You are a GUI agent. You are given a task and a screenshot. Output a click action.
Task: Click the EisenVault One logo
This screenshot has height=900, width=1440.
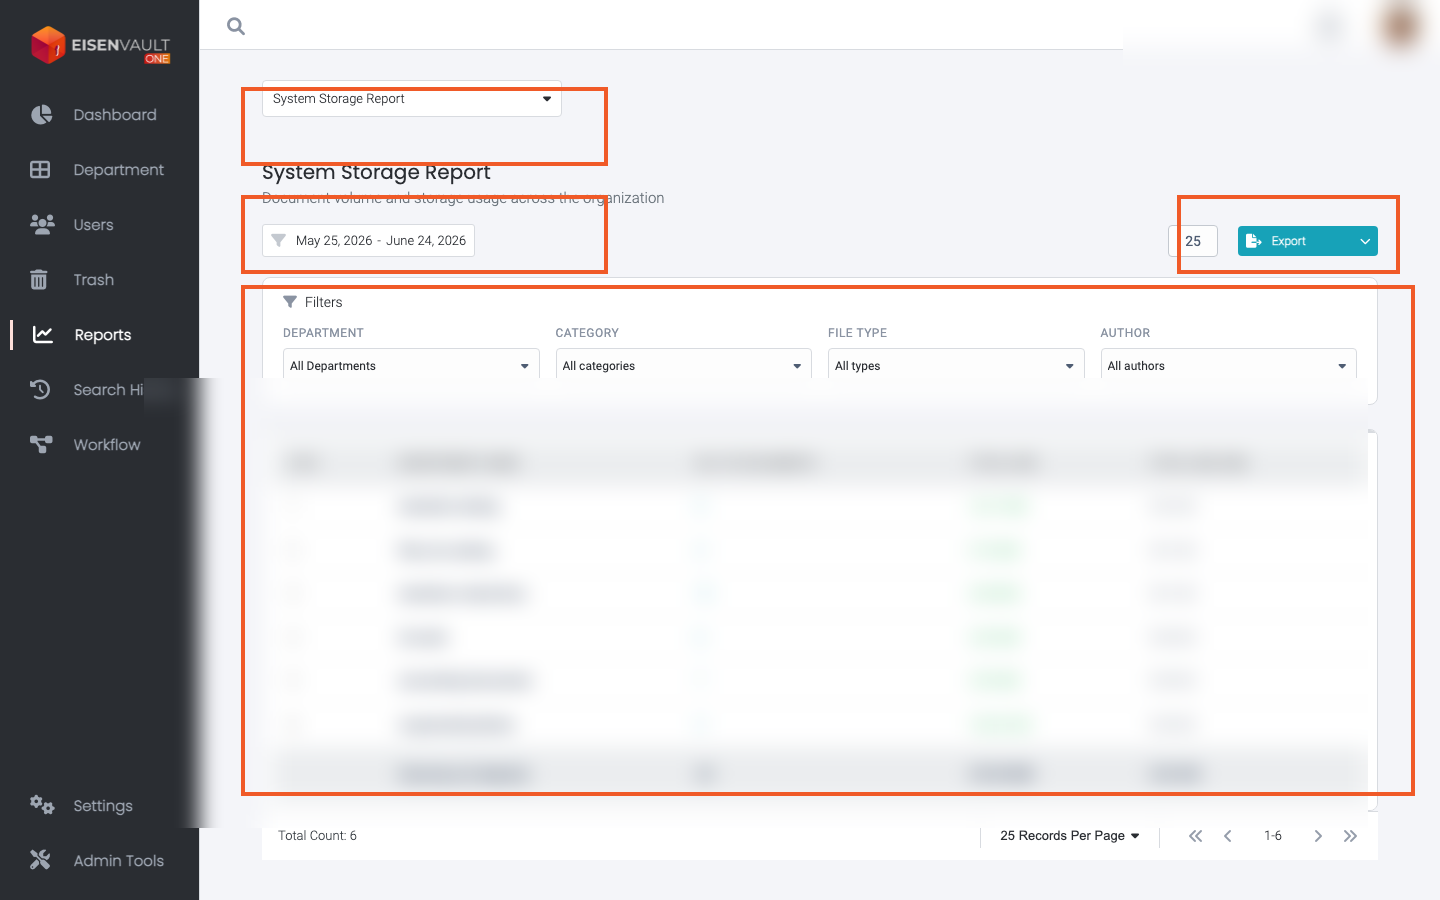tap(100, 45)
